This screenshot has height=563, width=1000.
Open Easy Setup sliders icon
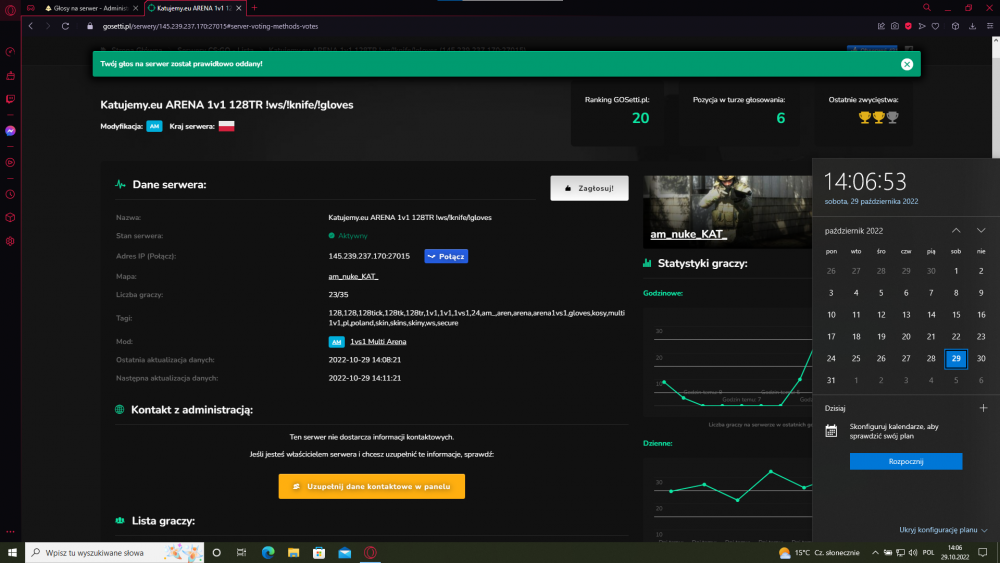click(x=990, y=26)
